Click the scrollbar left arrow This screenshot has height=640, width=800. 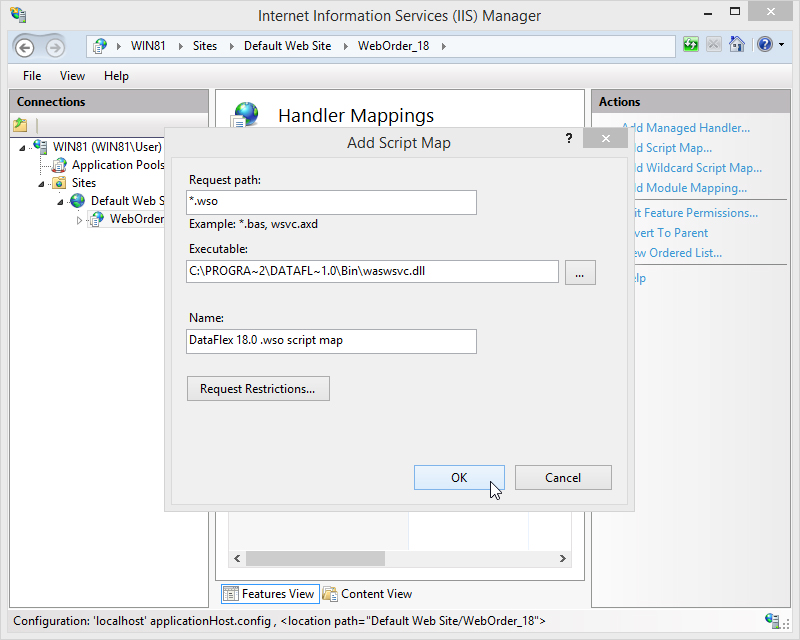[x=237, y=558]
